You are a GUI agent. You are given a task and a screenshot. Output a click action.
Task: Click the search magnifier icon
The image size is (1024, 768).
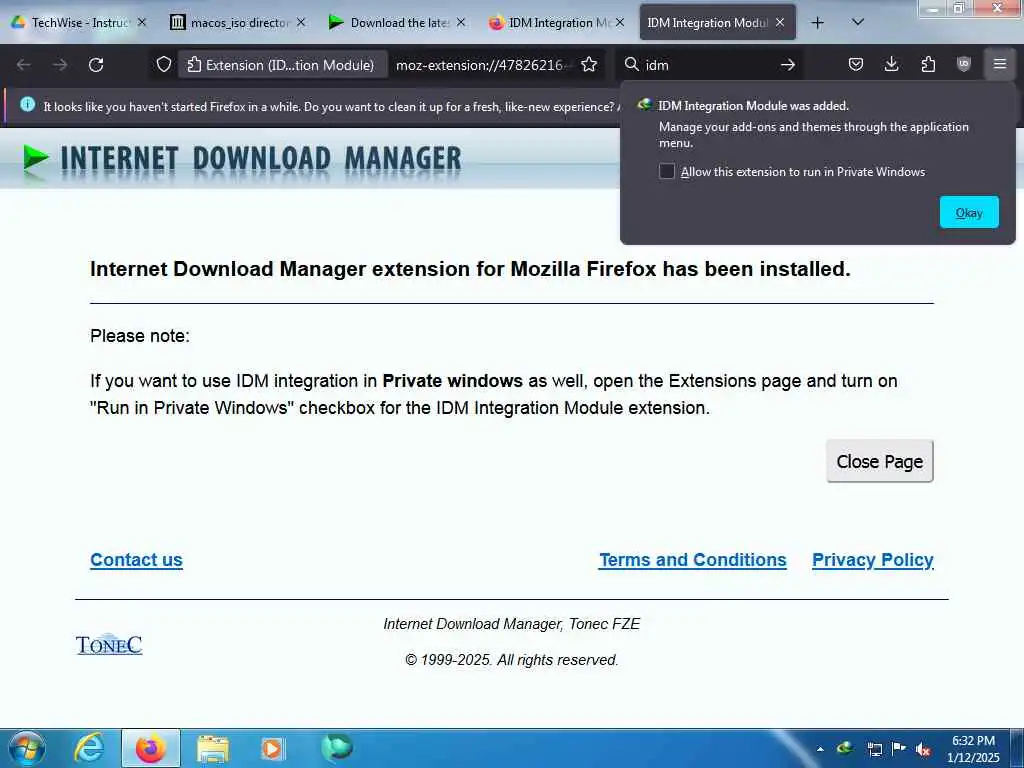tap(632, 65)
